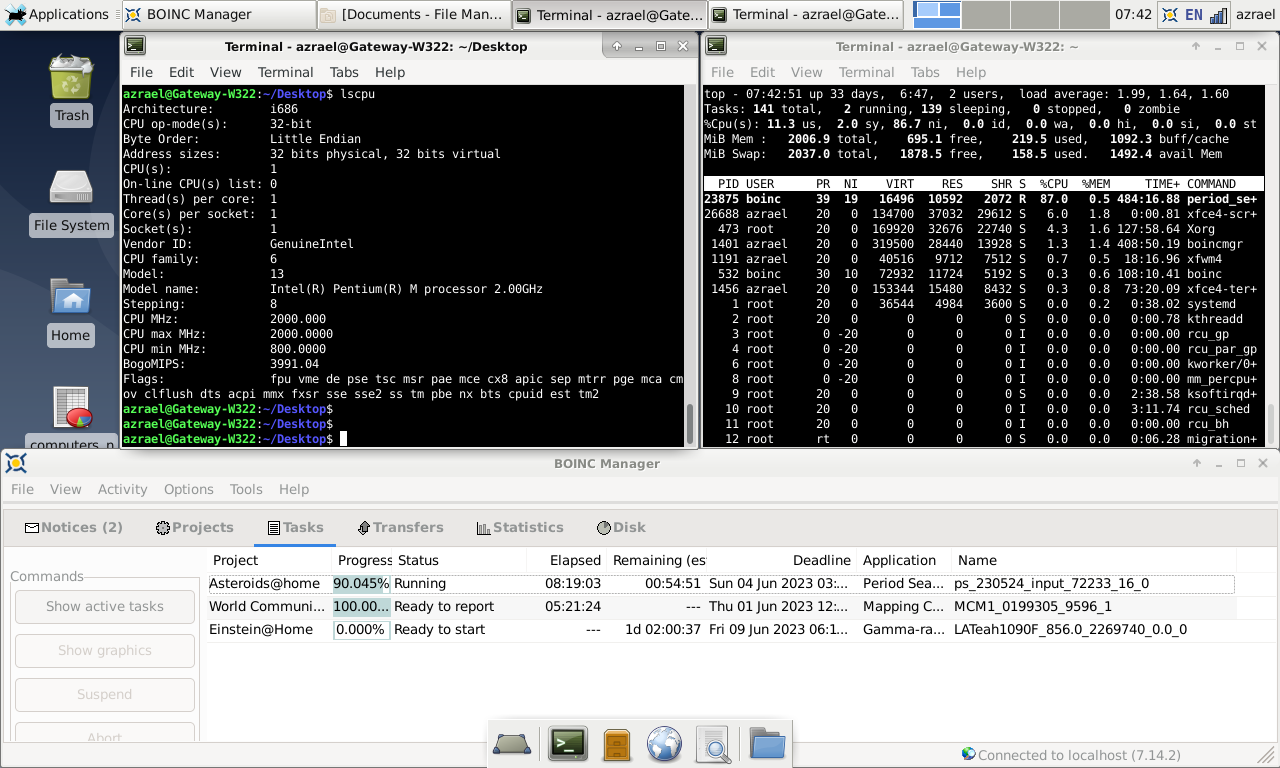Click the Show active tasks button
Image resolution: width=1280 pixels, height=768 pixels.
(x=105, y=606)
